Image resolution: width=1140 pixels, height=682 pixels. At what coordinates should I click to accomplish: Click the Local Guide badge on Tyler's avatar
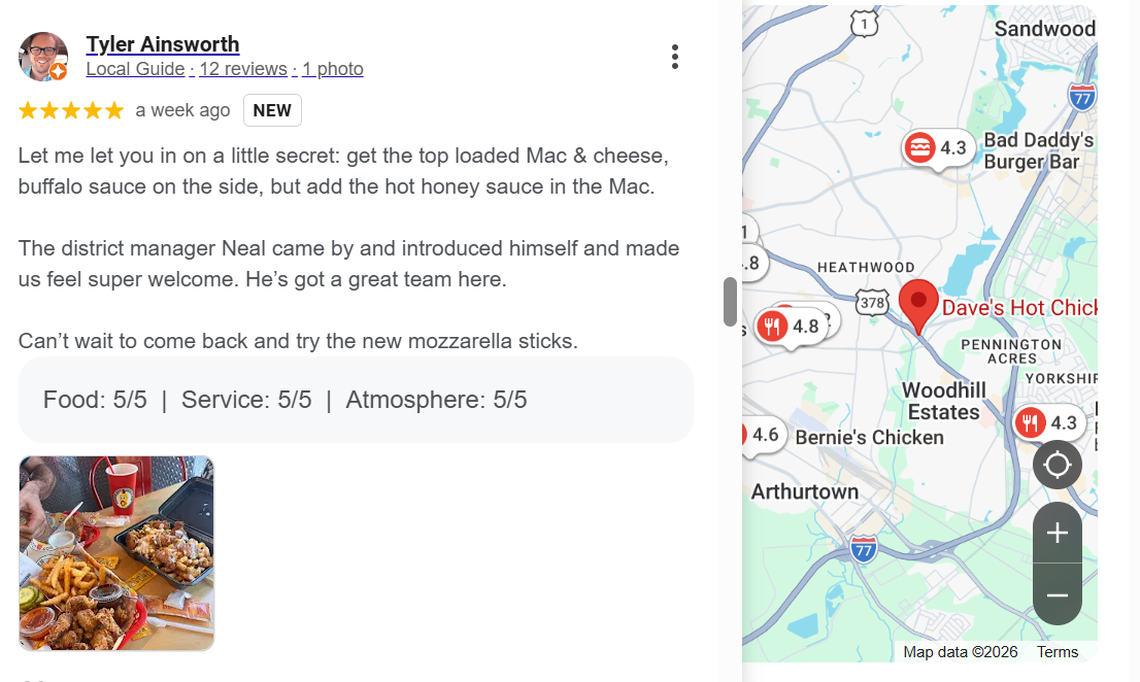click(60, 72)
